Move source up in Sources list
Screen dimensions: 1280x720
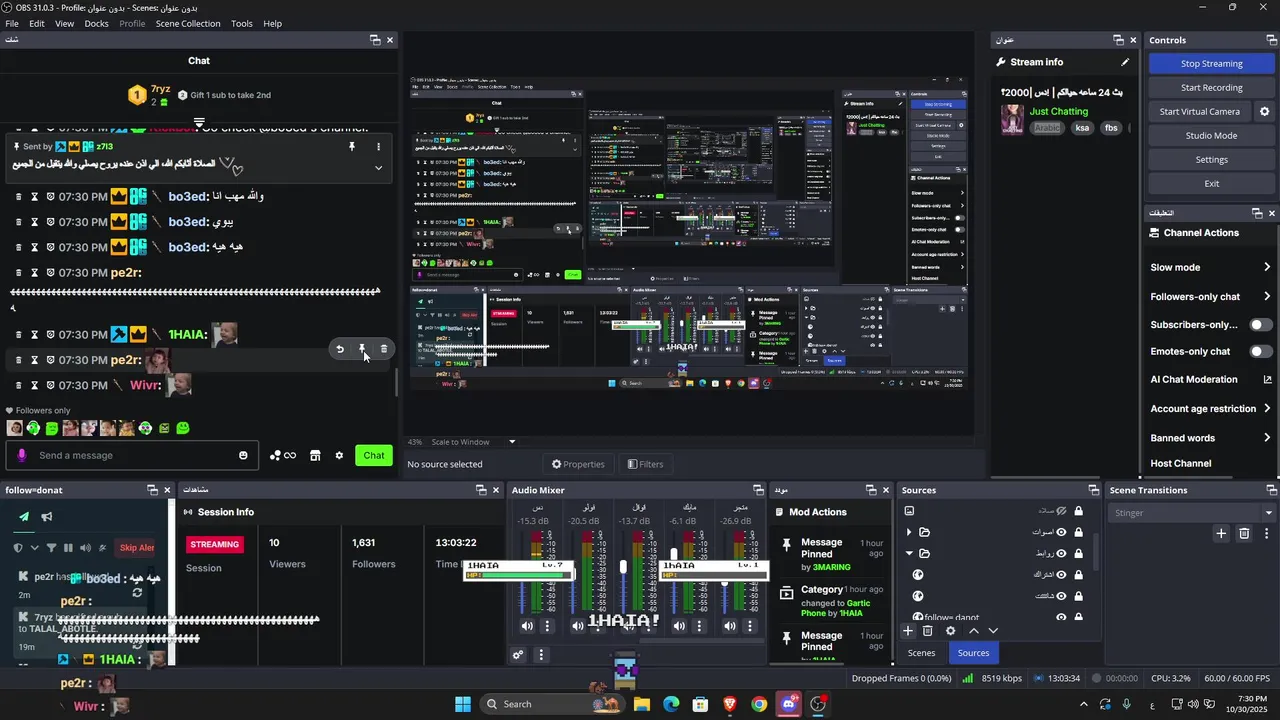tap(973, 631)
